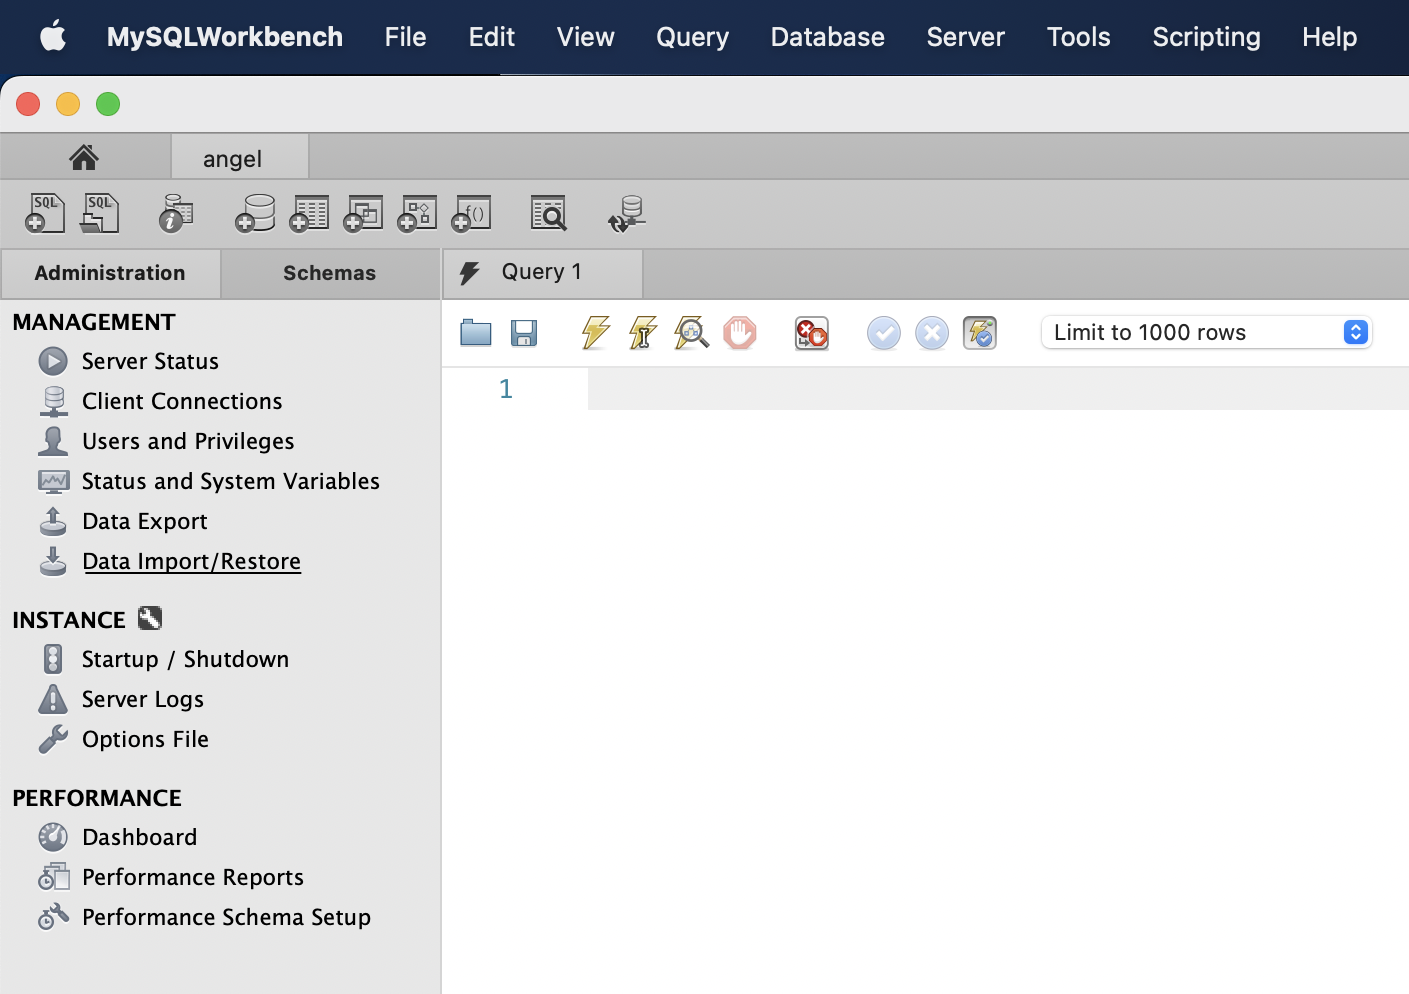Viewport: 1409px width, 994px height.
Task: Rollback transaction X icon
Action: [932, 333]
